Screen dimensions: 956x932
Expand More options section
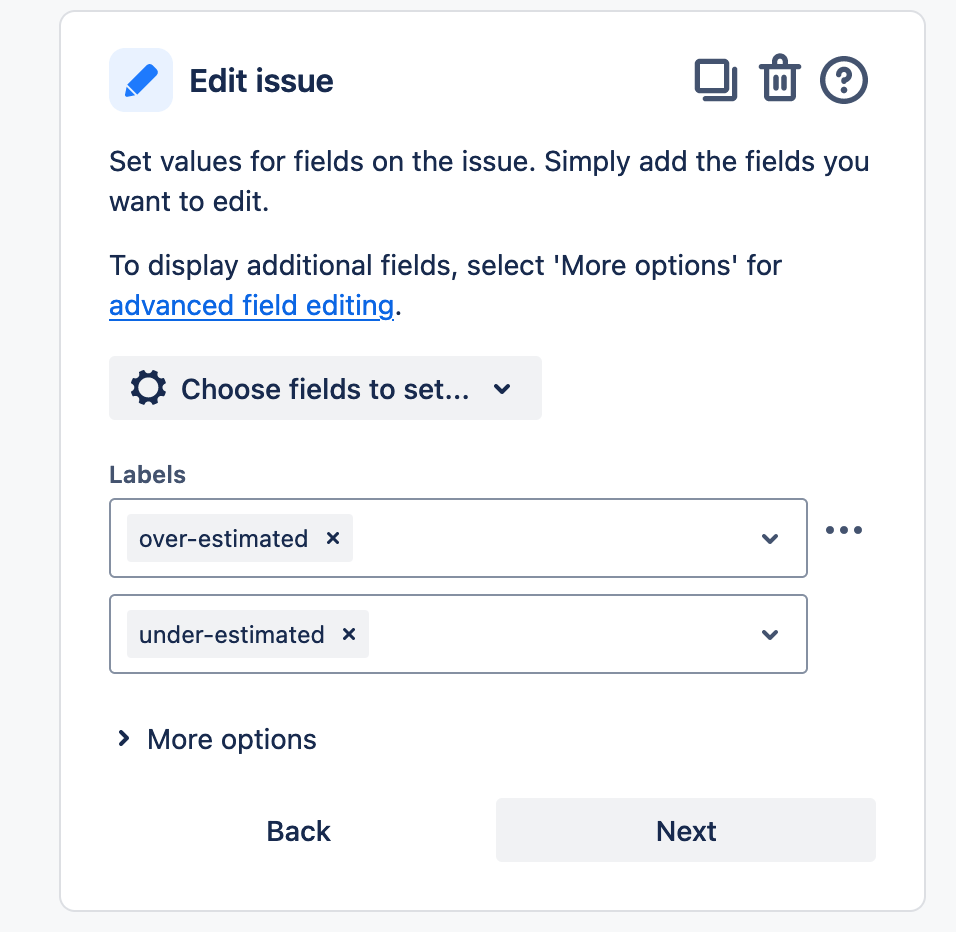216,739
